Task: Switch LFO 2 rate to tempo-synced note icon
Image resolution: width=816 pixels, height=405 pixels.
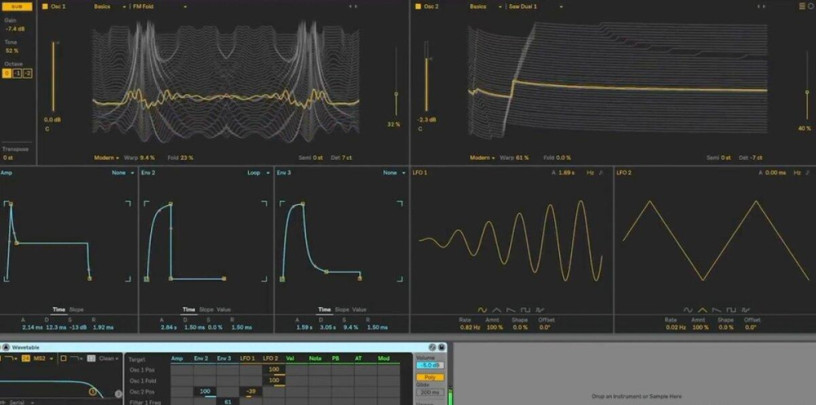Action: pos(808,172)
